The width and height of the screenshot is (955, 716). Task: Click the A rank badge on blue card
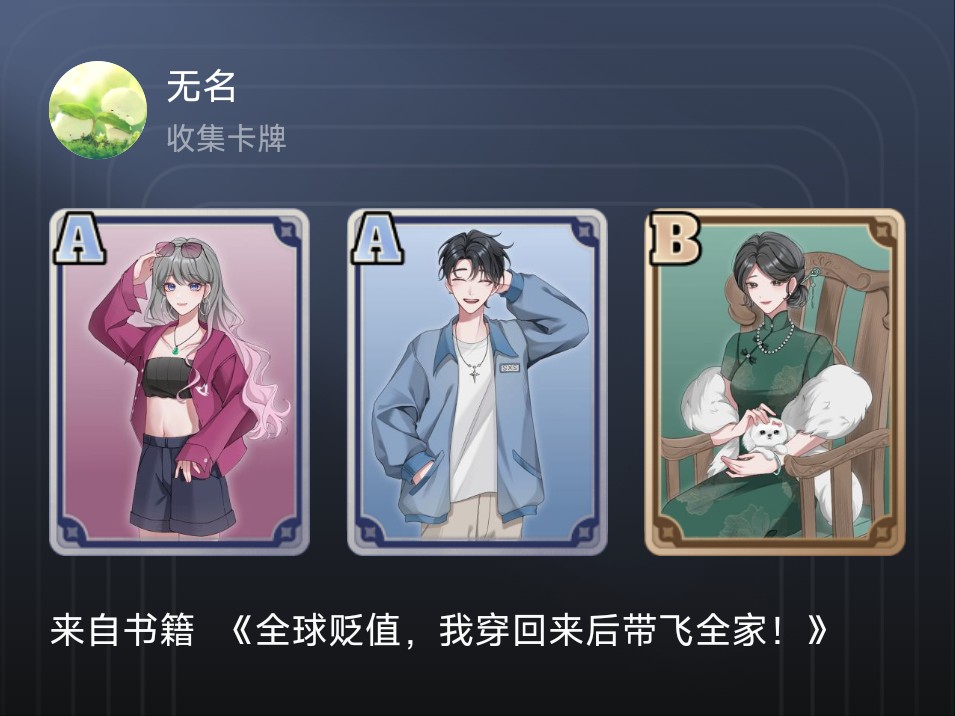point(377,238)
